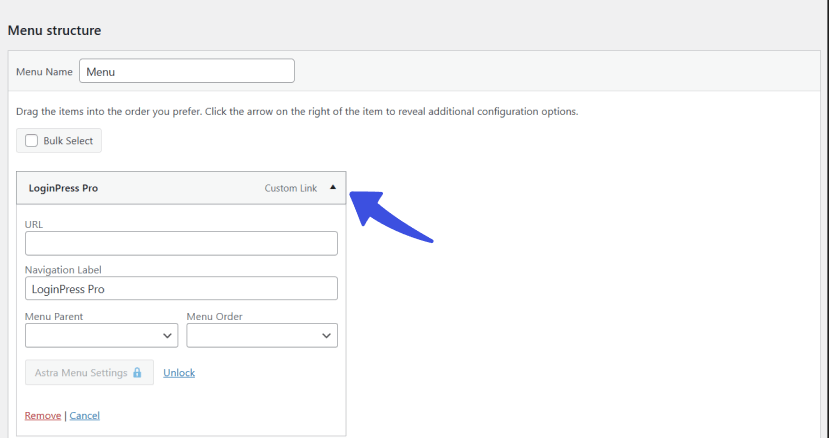Click the lock icon on Astra Menu Settings
Screen dimensions: 829x438
click(x=137, y=372)
